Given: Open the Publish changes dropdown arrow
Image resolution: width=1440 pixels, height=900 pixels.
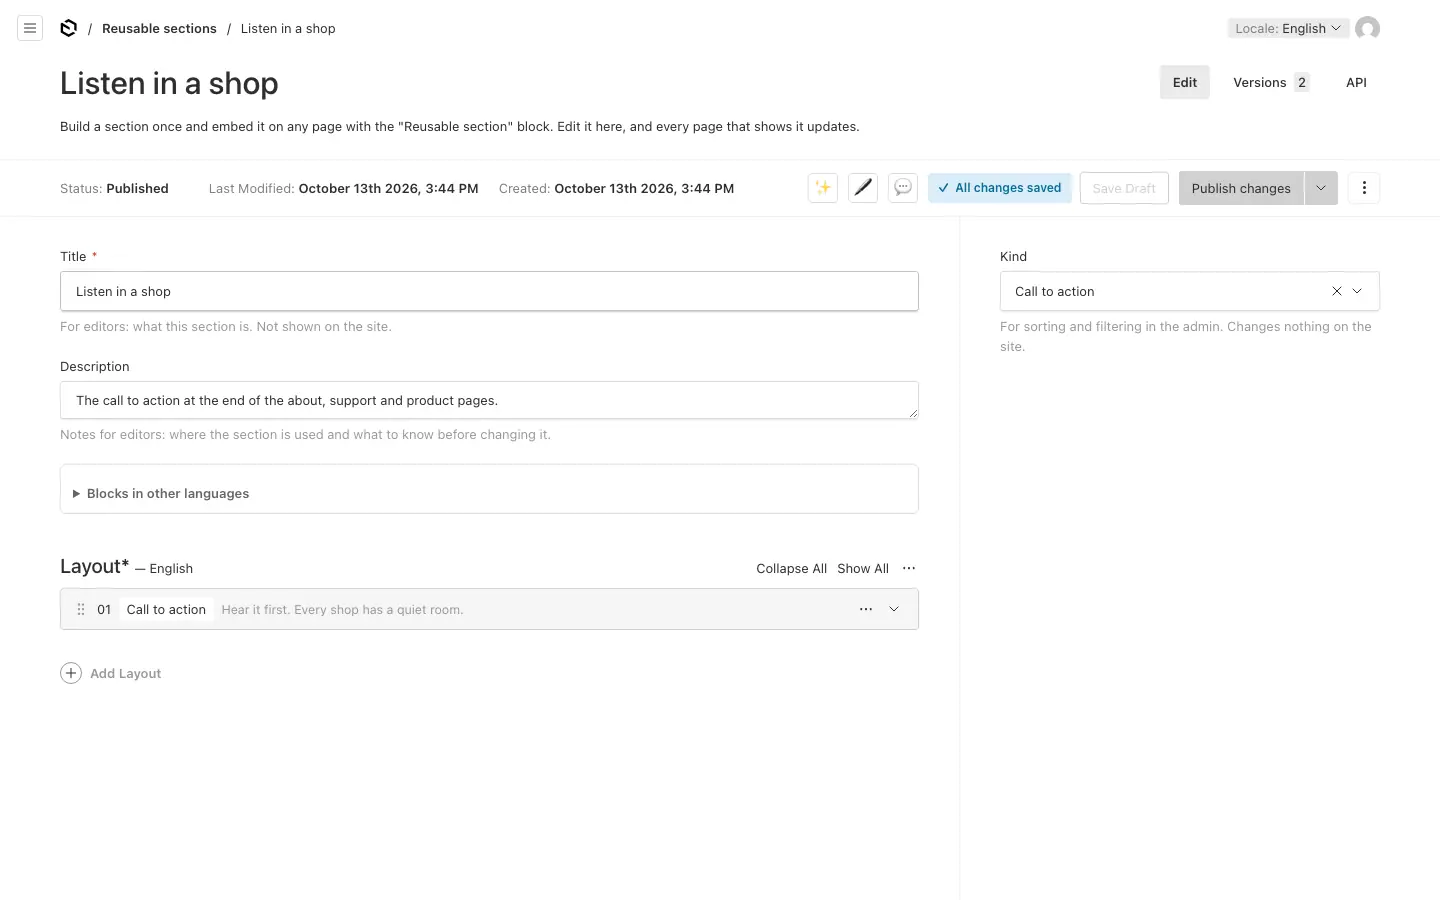Looking at the screenshot, I should pos(1321,188).
